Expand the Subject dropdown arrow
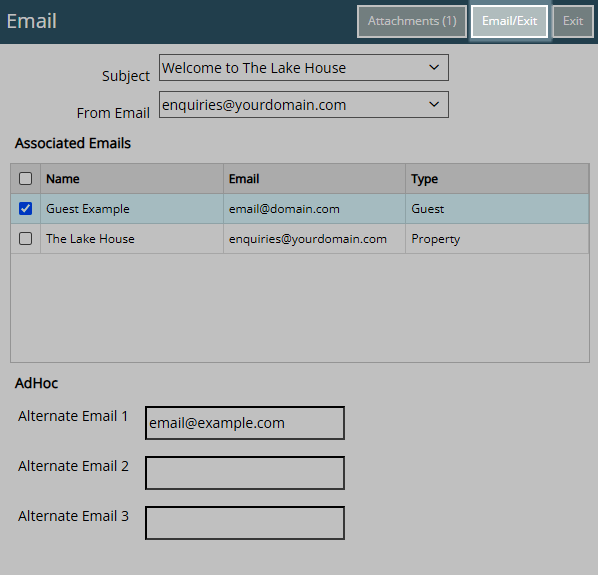Image resolution: width=598 pixels, height=575 pixels. (434, 67)
